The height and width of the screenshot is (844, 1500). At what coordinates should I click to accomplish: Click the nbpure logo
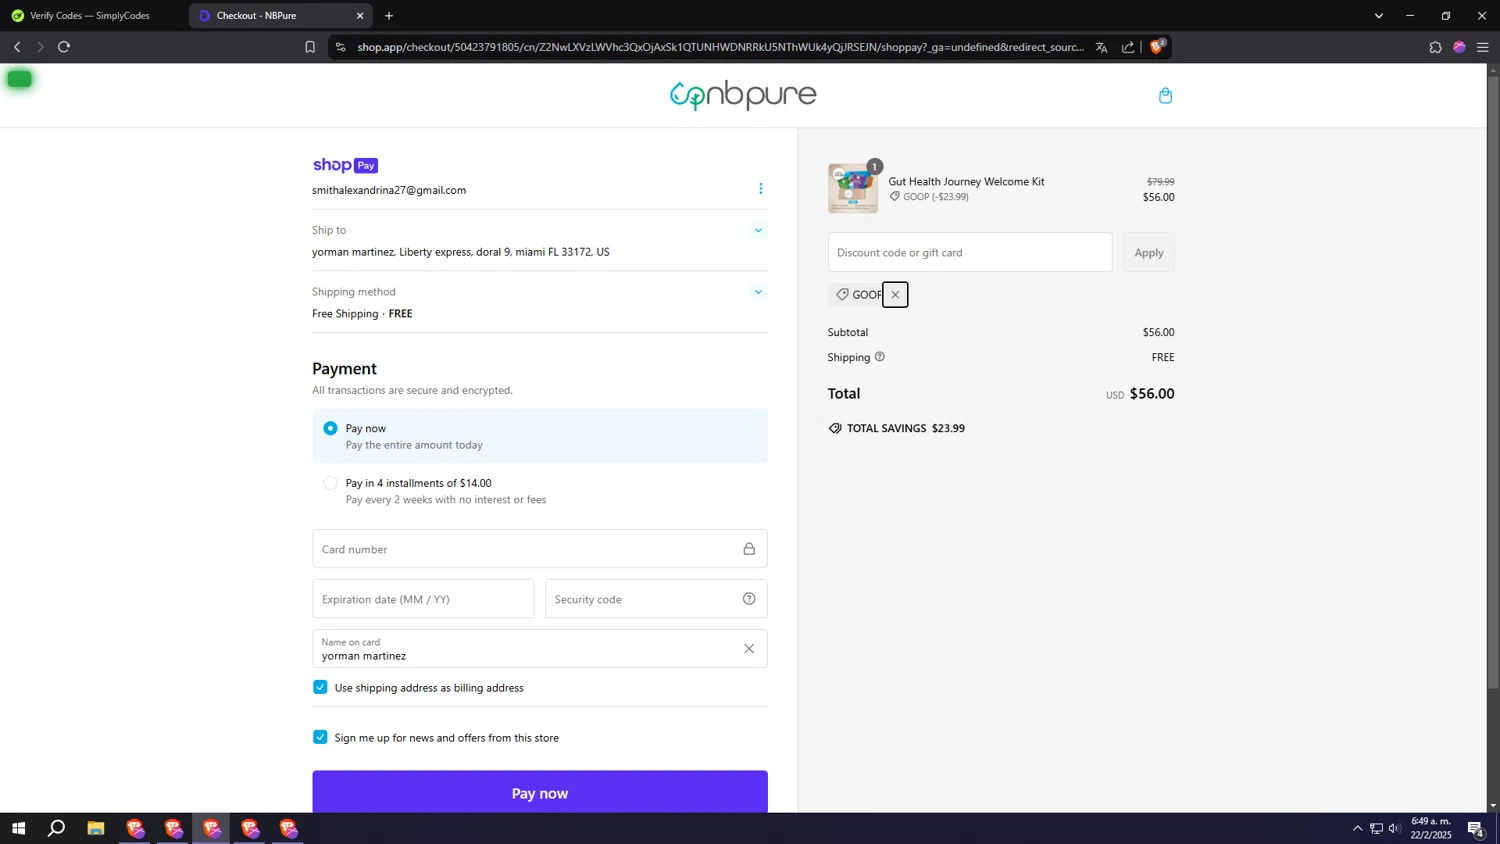743,95
